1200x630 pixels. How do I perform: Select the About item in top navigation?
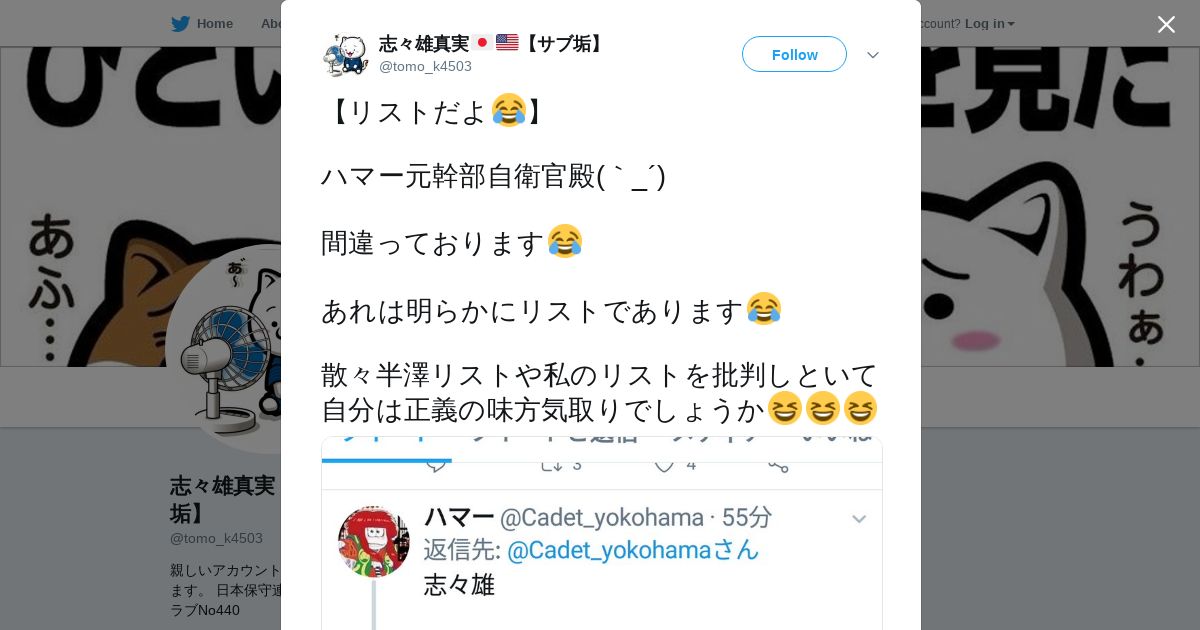pyautogui.click(x=271, y=23)
